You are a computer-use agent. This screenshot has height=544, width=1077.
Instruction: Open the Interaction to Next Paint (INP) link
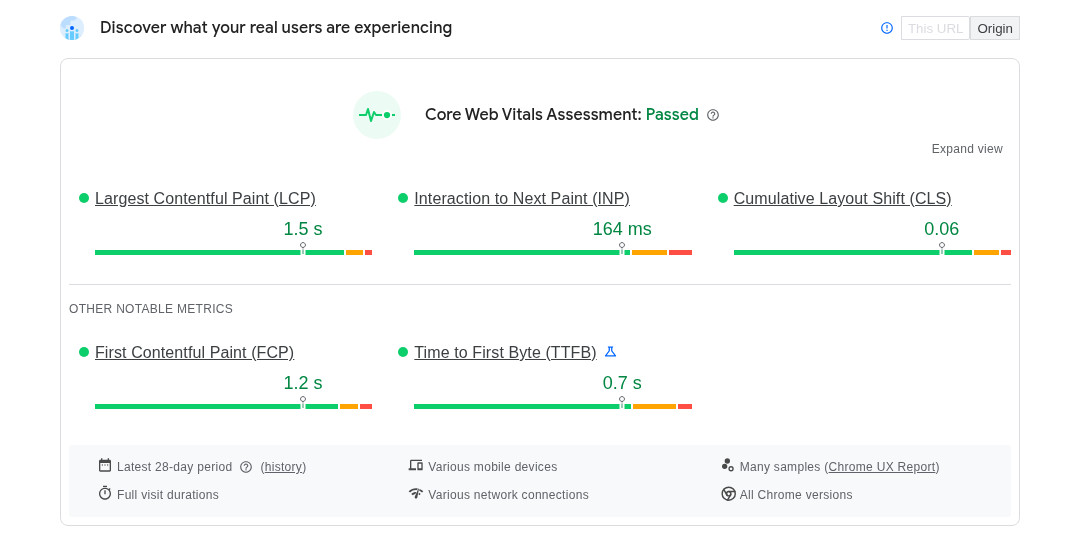522,198
